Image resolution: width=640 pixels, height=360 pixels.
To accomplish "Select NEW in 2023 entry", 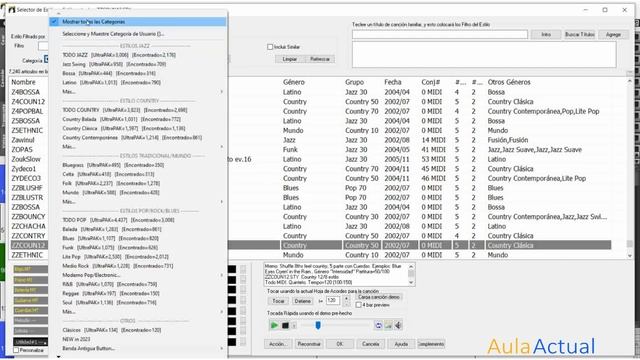I will coord(138,339).
